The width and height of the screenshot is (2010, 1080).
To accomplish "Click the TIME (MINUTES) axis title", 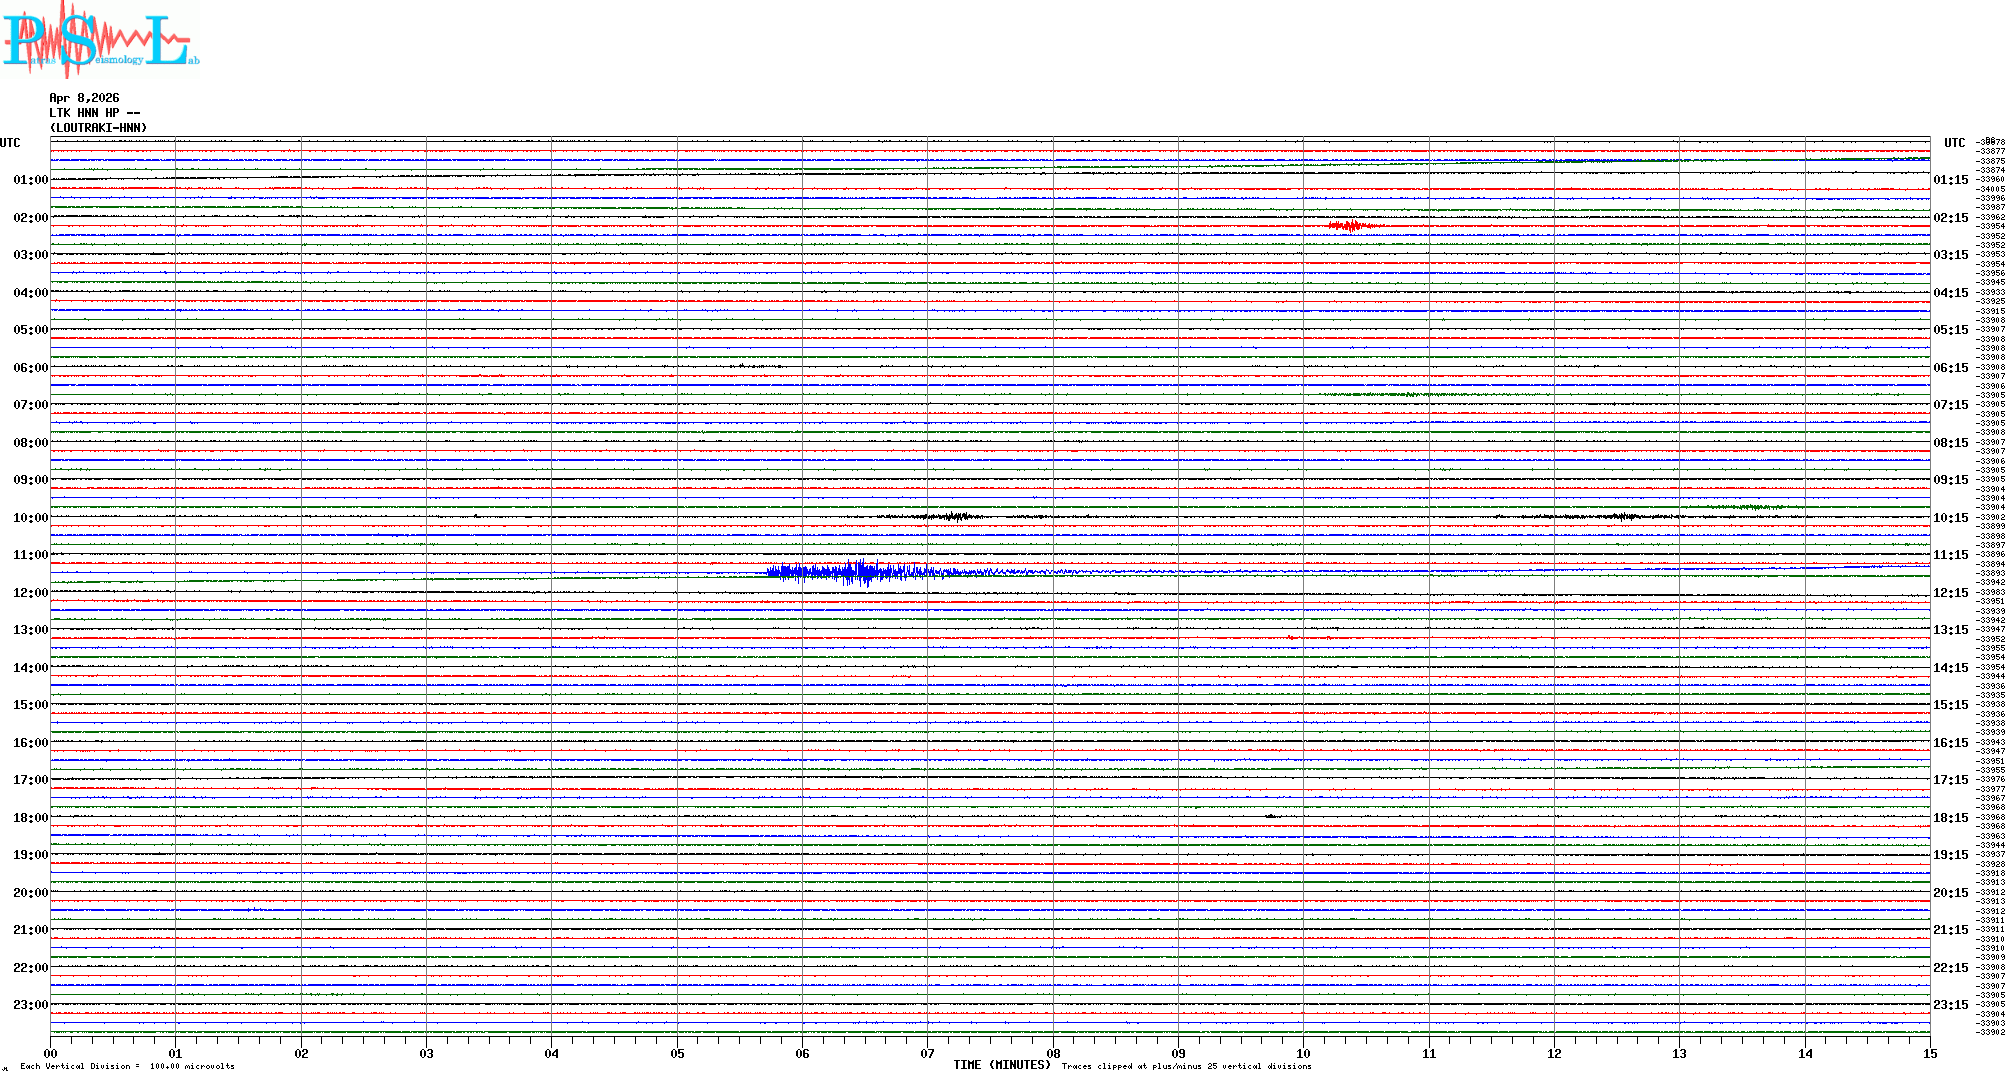I will click(x=1002, y=1065).
